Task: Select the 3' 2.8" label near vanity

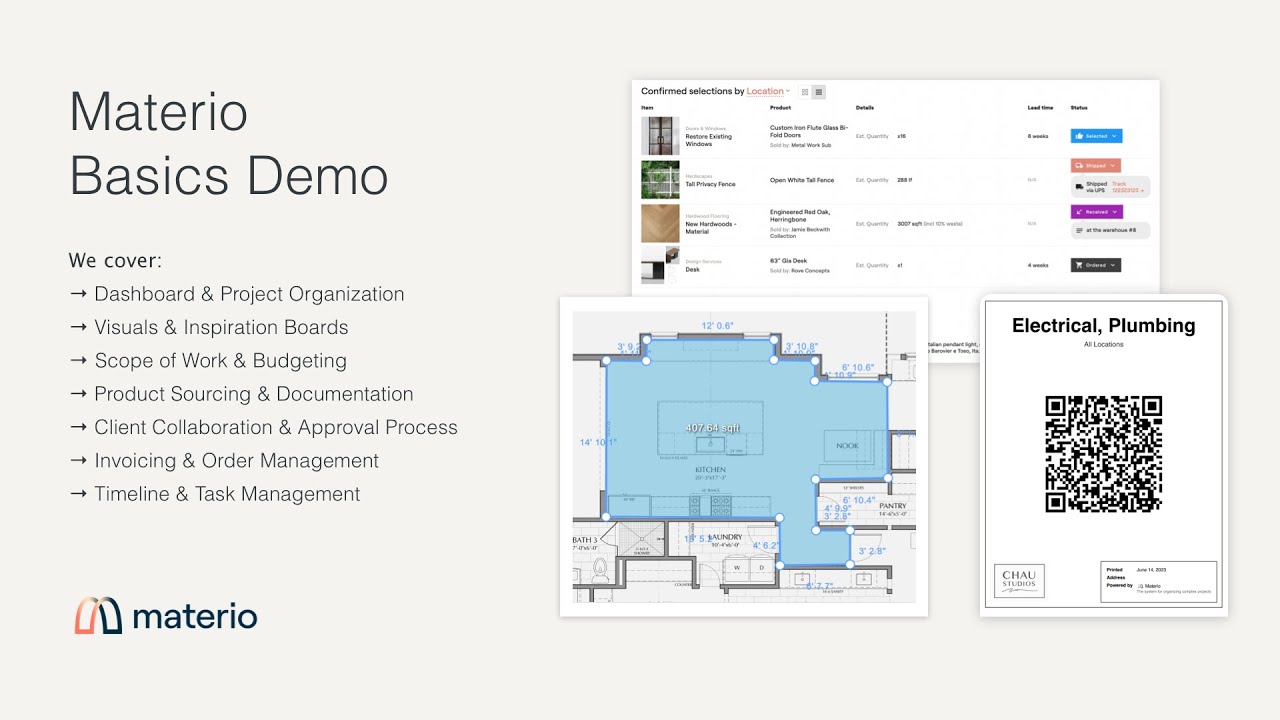Action: [872, 551]
